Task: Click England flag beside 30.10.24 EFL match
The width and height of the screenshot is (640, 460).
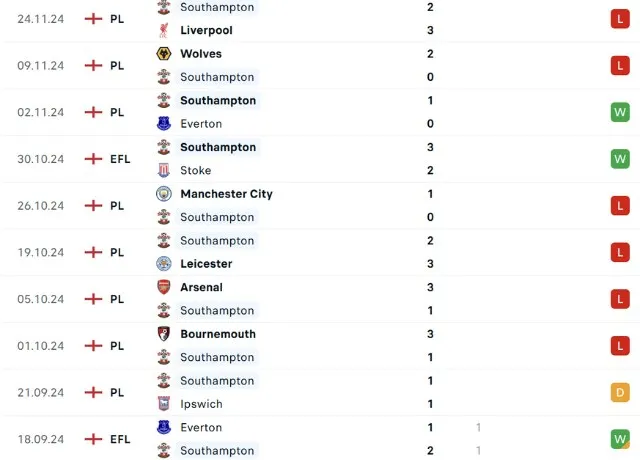Action: [94, 159]
